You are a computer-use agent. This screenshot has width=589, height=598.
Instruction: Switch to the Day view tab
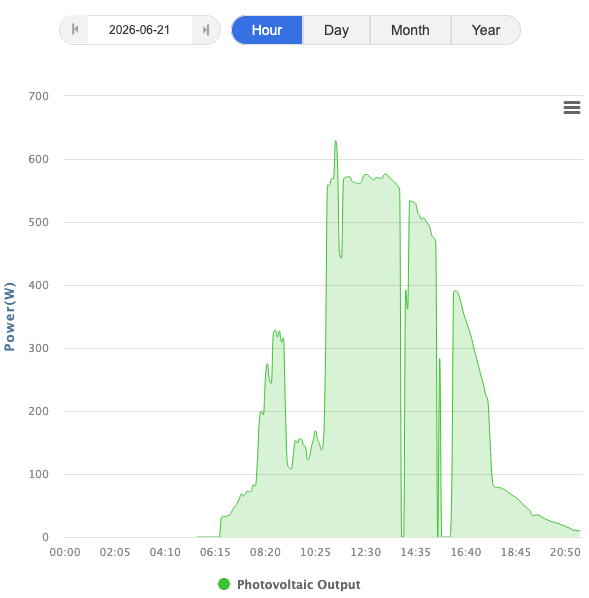point(336,30)
